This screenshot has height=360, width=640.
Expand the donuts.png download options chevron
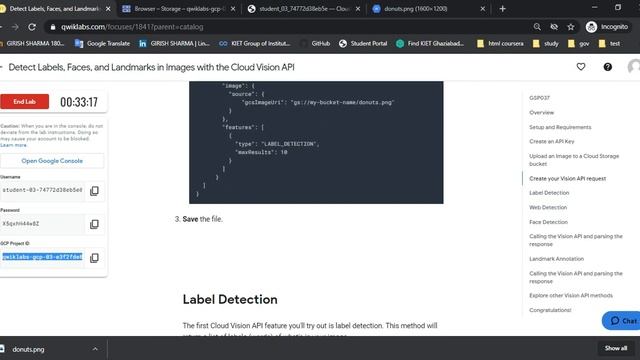tap(95, 349)
